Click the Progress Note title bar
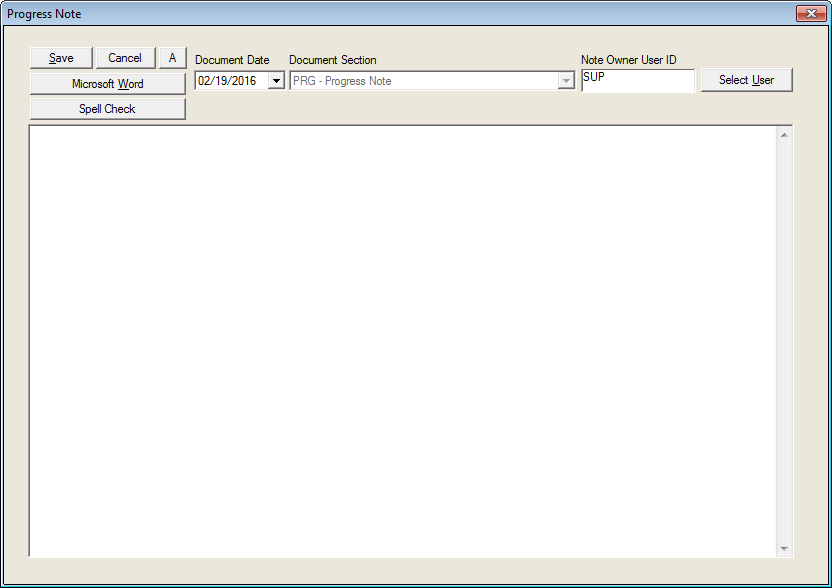 tap(400, 13)
